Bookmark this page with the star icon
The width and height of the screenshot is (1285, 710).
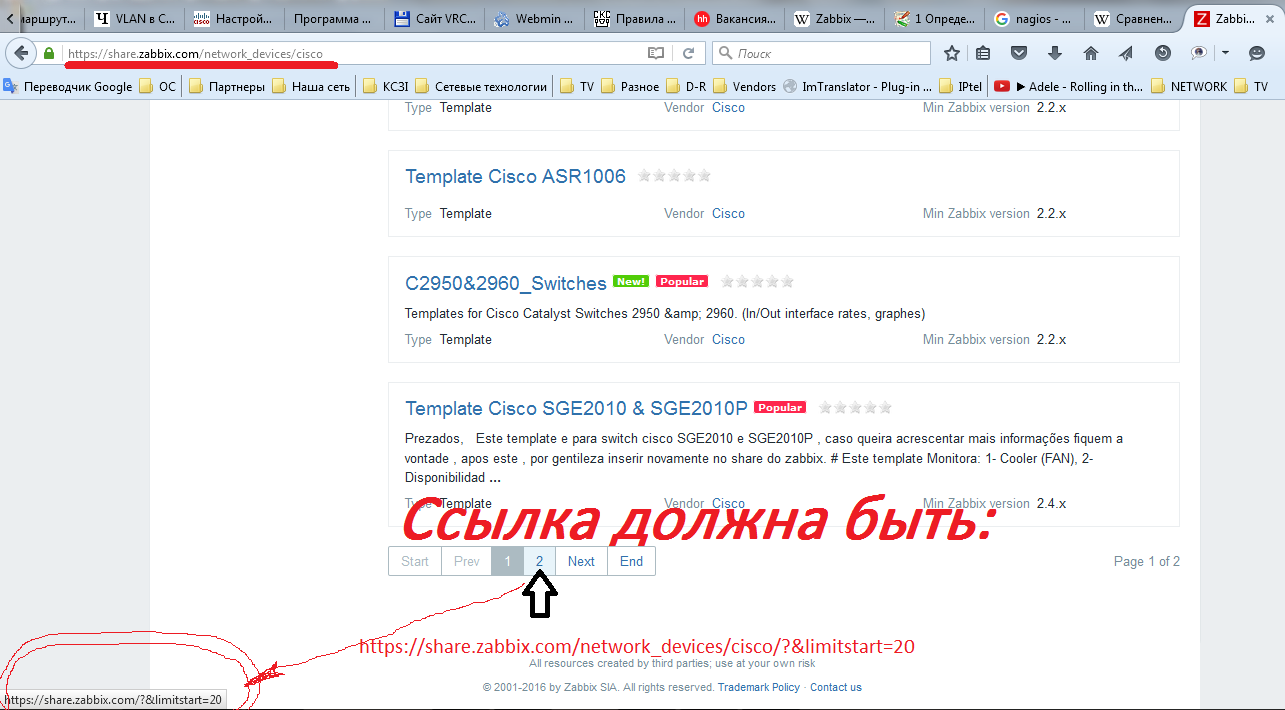(x=952, y=53)
